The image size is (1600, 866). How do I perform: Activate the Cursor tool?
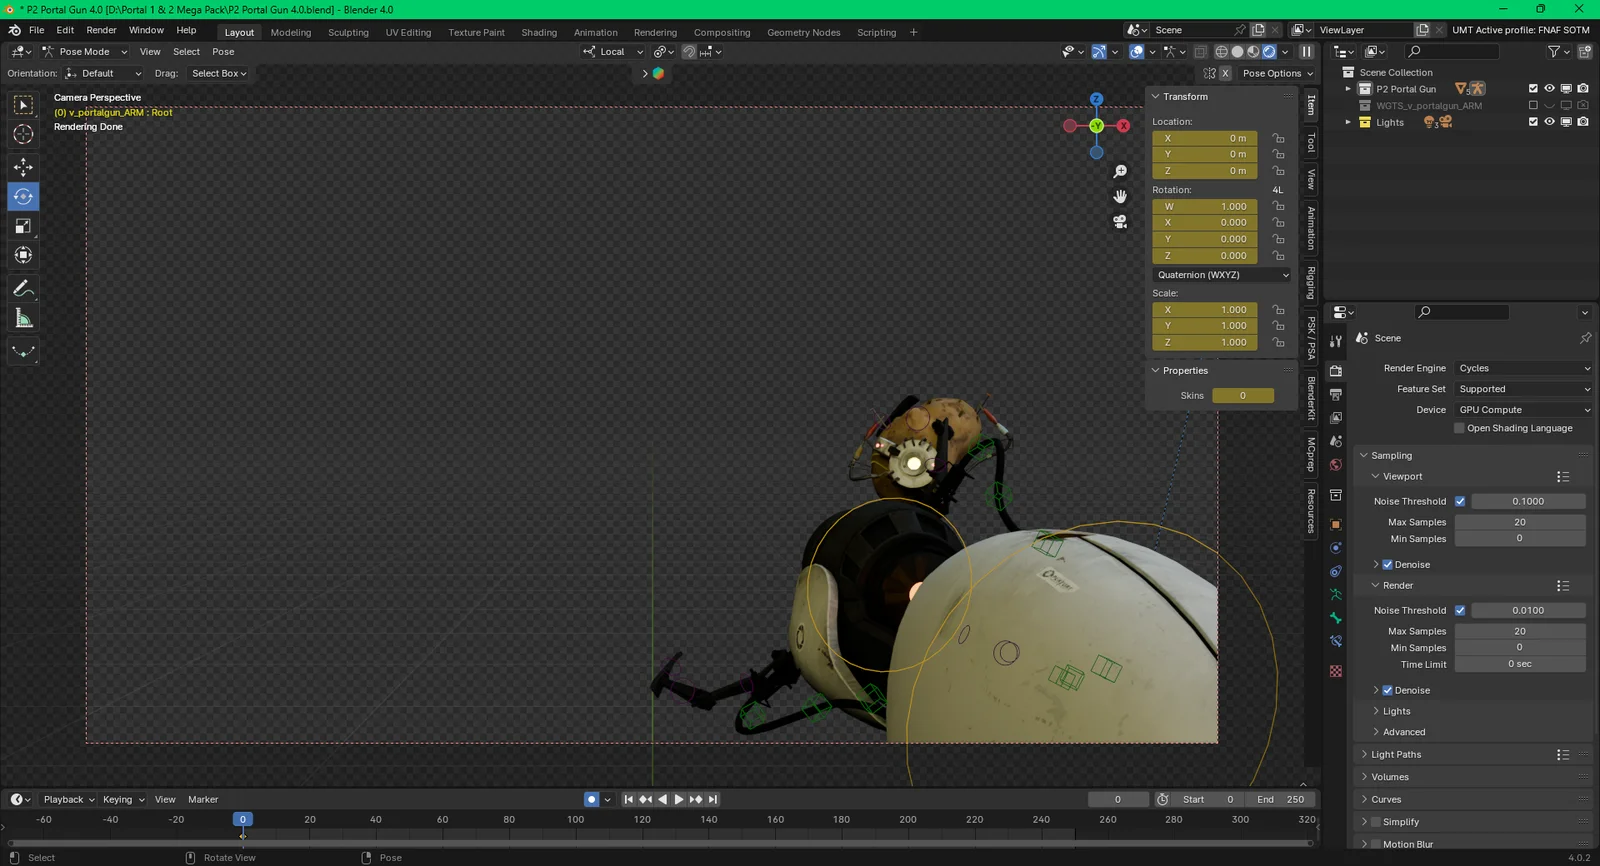23,134
